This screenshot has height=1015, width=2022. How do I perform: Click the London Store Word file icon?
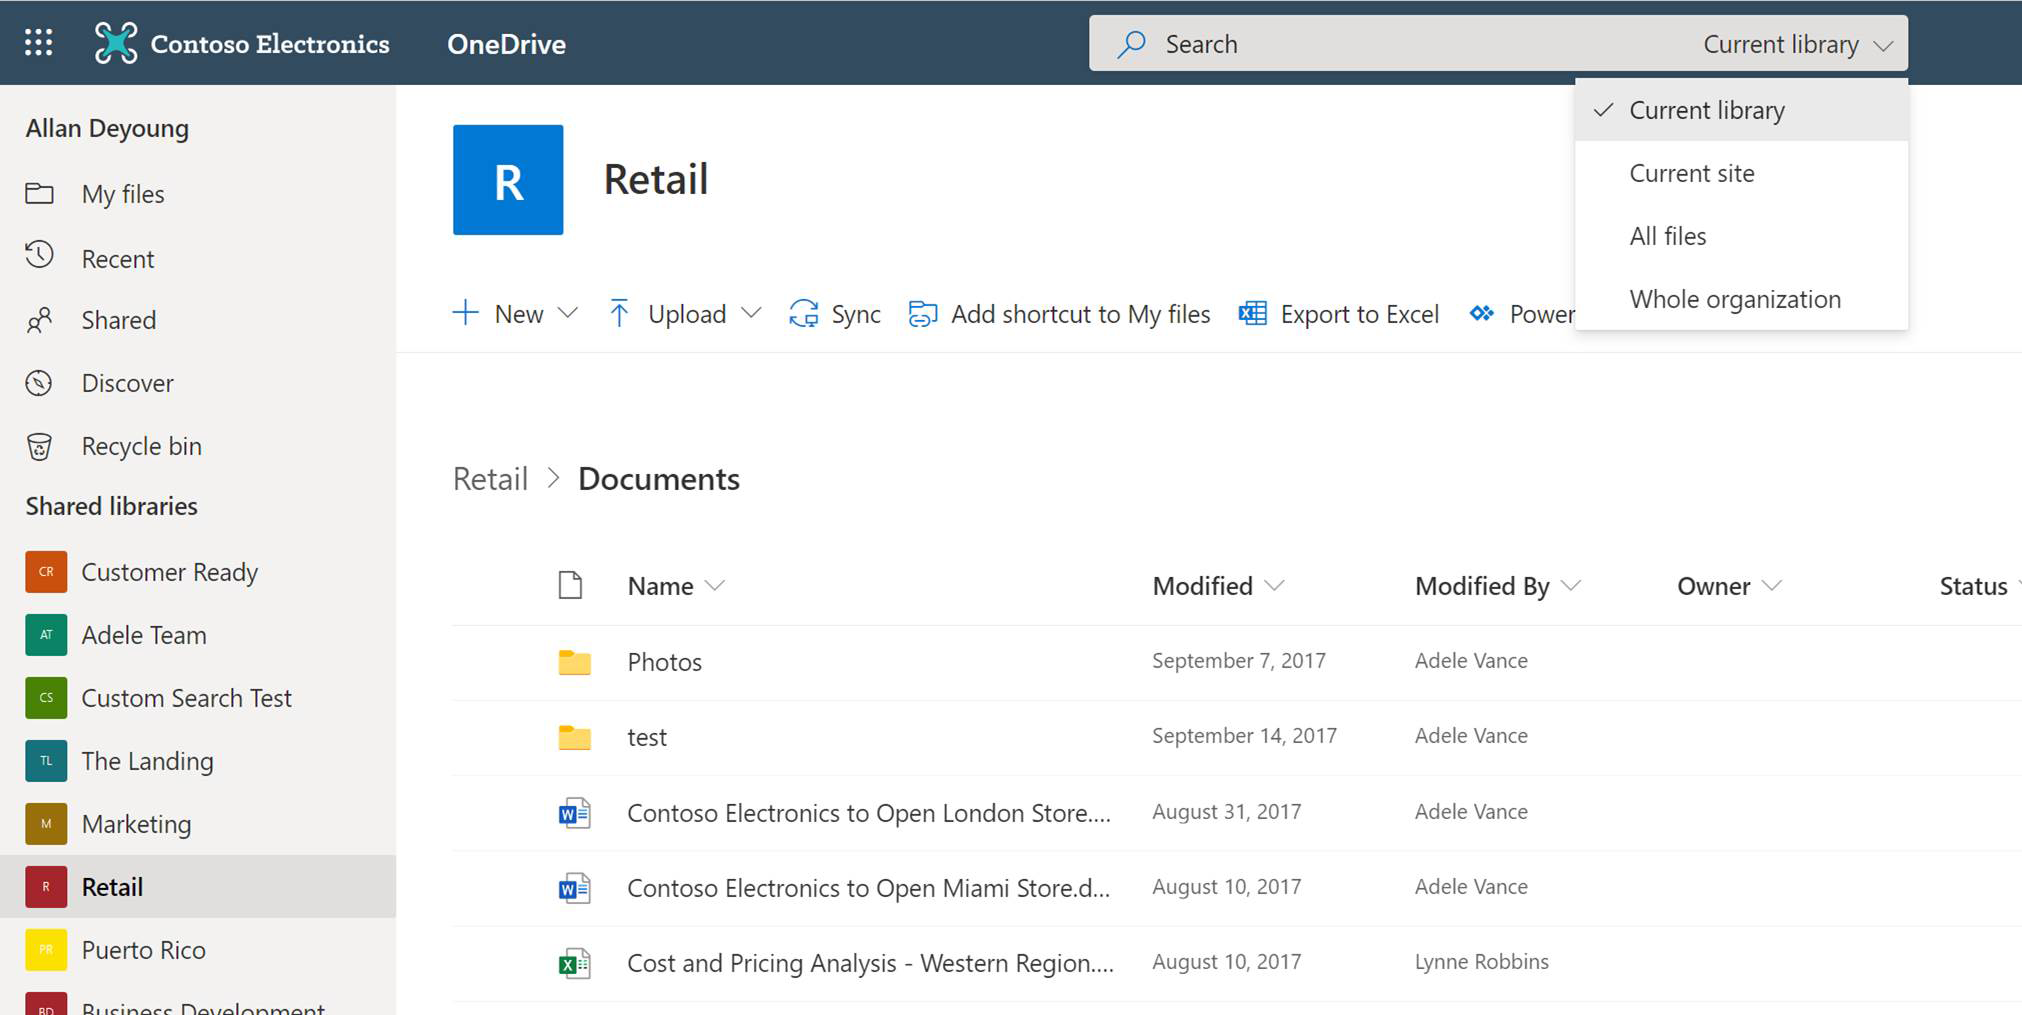(574, 813)
